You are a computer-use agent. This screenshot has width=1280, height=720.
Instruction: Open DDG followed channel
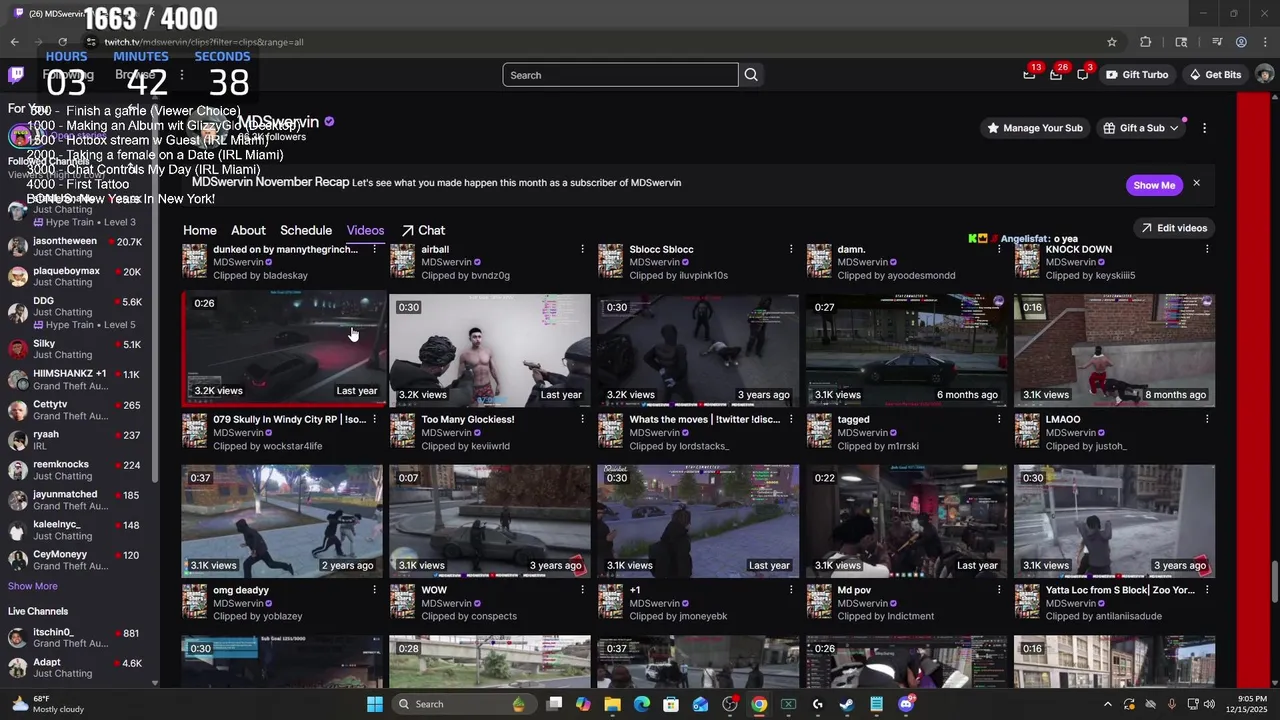click(78, 312)
